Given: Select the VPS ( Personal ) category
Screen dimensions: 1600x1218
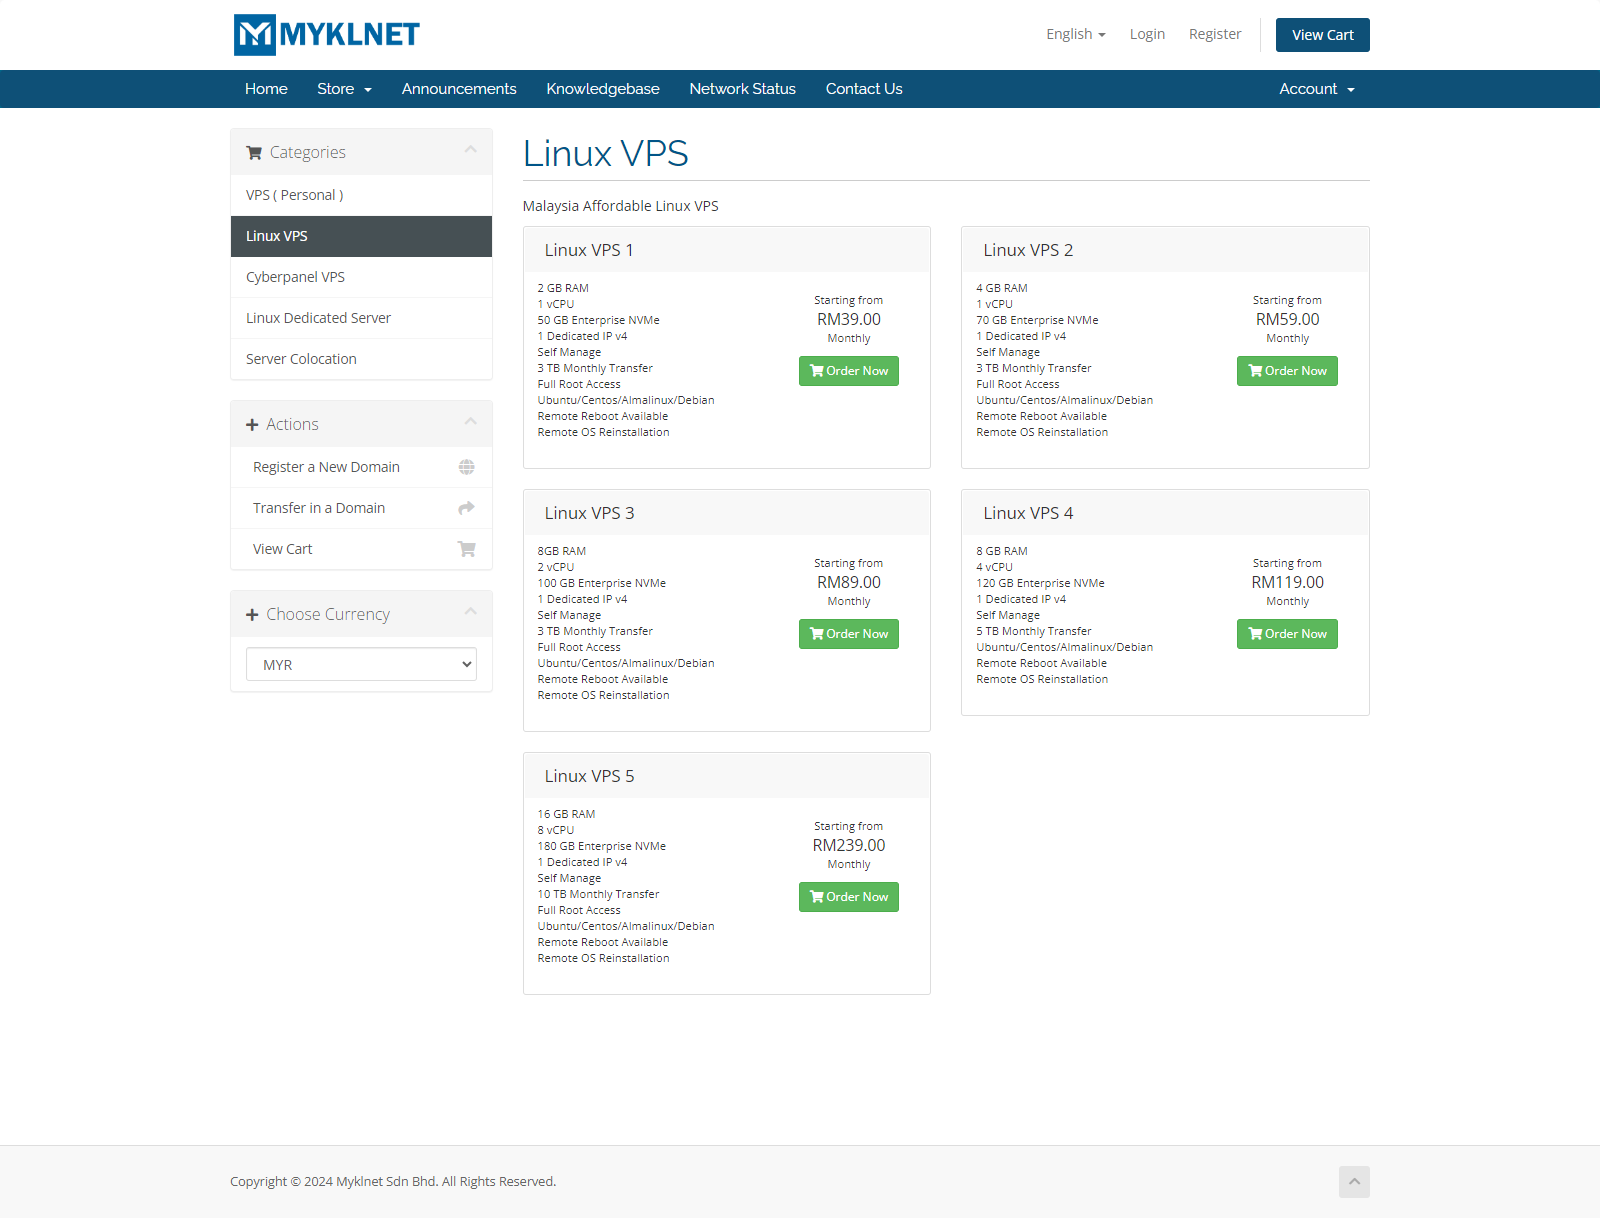Looking at the screenshot, I should pyautogui.click(x=361, y=195).
